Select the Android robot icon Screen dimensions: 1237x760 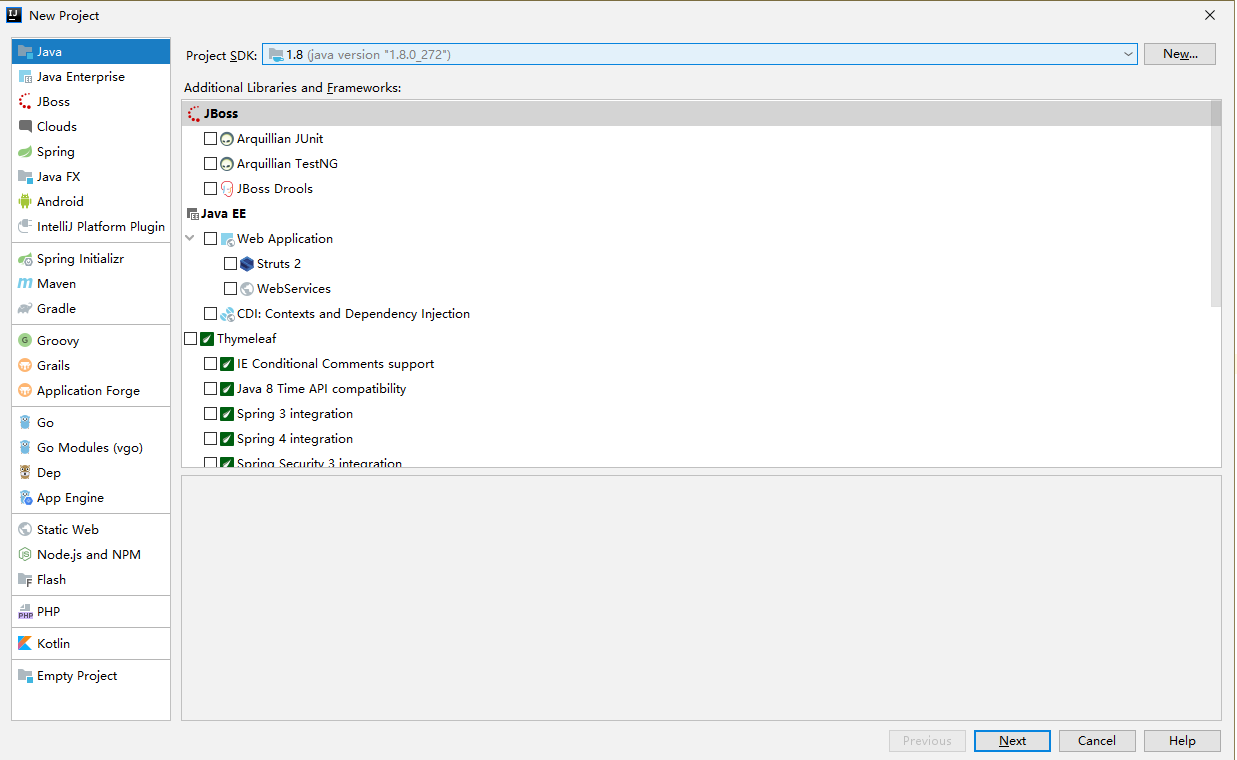point(25,202)
